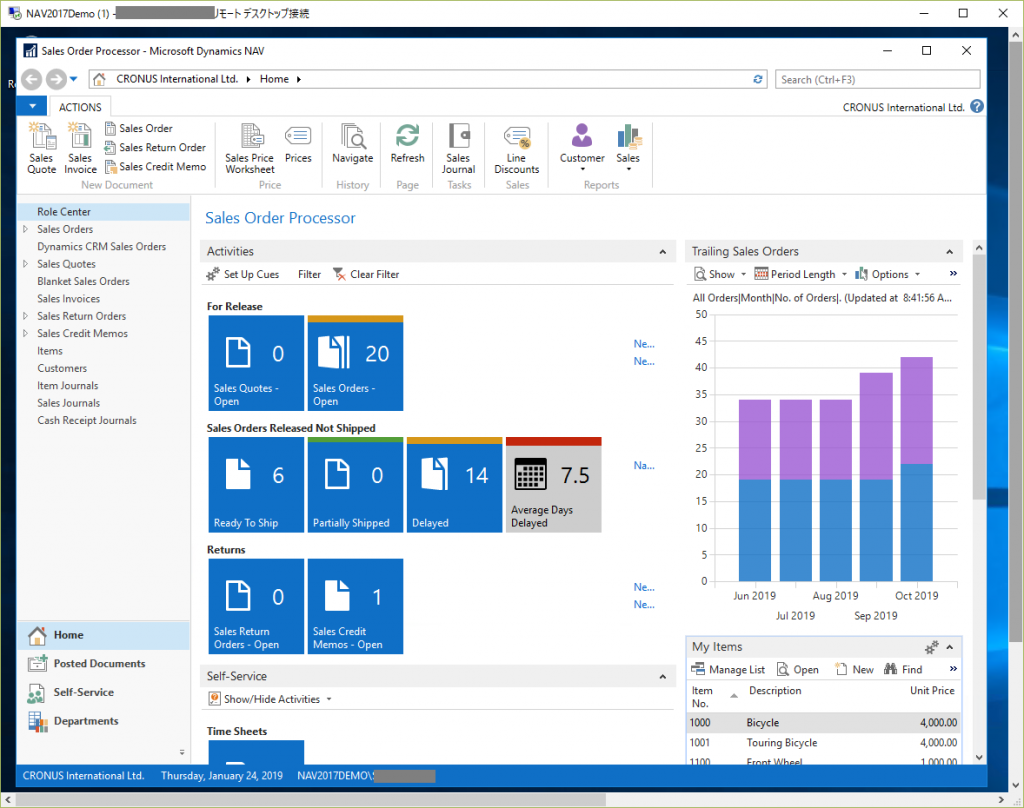Click the Filter button in Activities
The width and height of the screenshot is (1024, 808).
(310, 274)
